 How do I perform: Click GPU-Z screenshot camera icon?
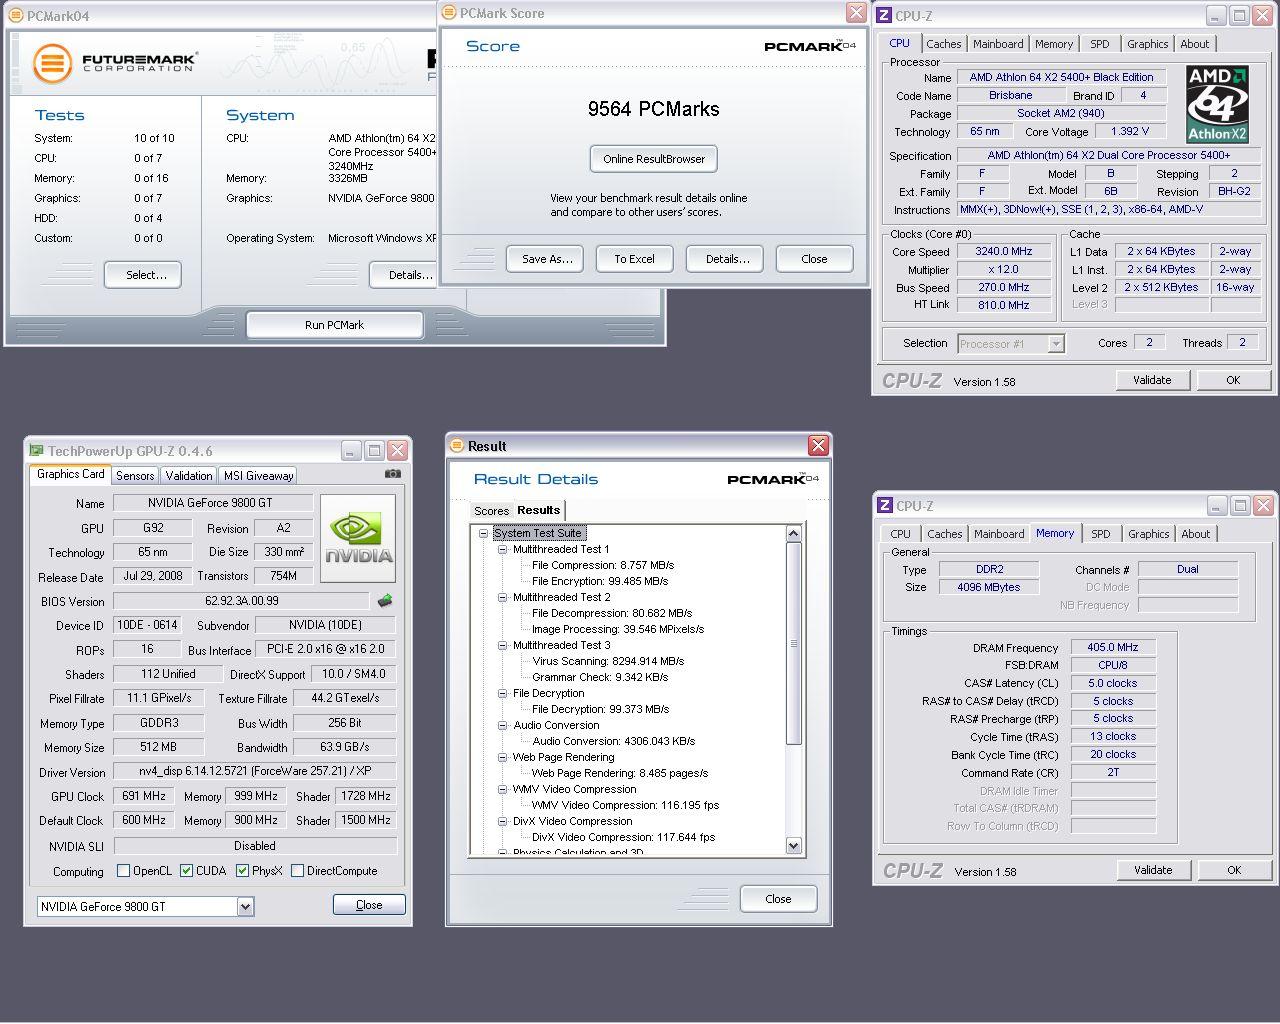tap(393, 474)
